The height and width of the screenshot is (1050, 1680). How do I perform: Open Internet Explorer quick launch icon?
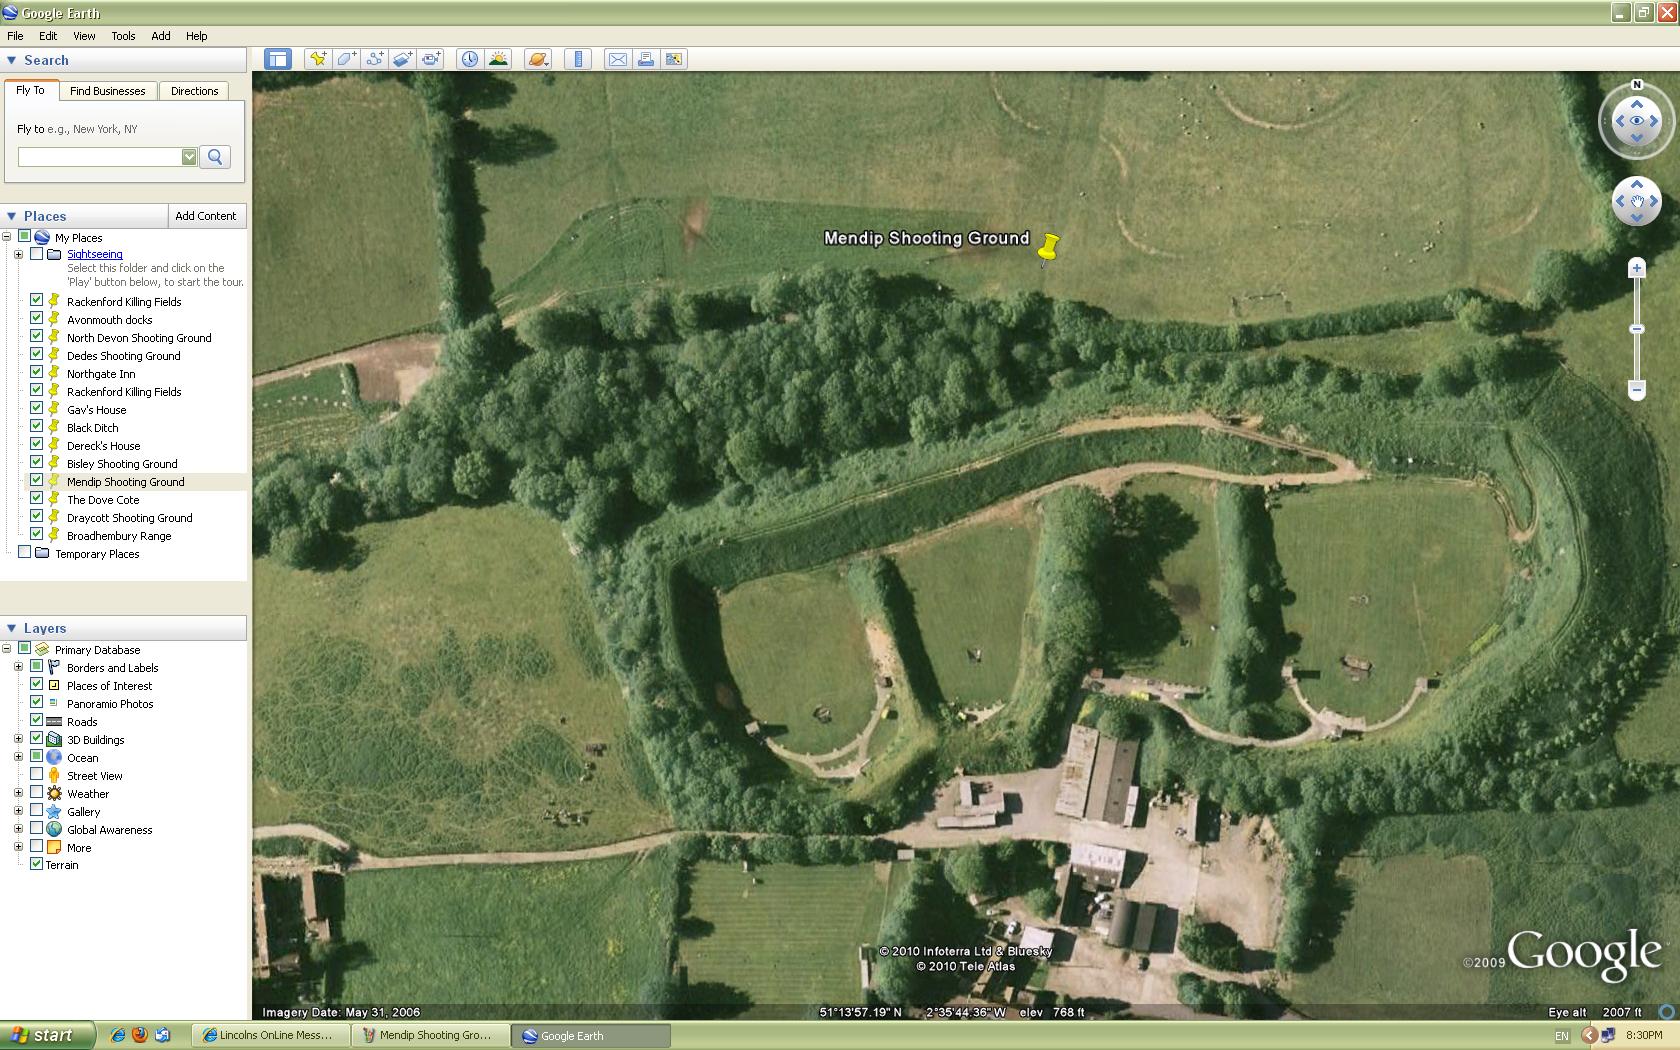click(118, 1035)
